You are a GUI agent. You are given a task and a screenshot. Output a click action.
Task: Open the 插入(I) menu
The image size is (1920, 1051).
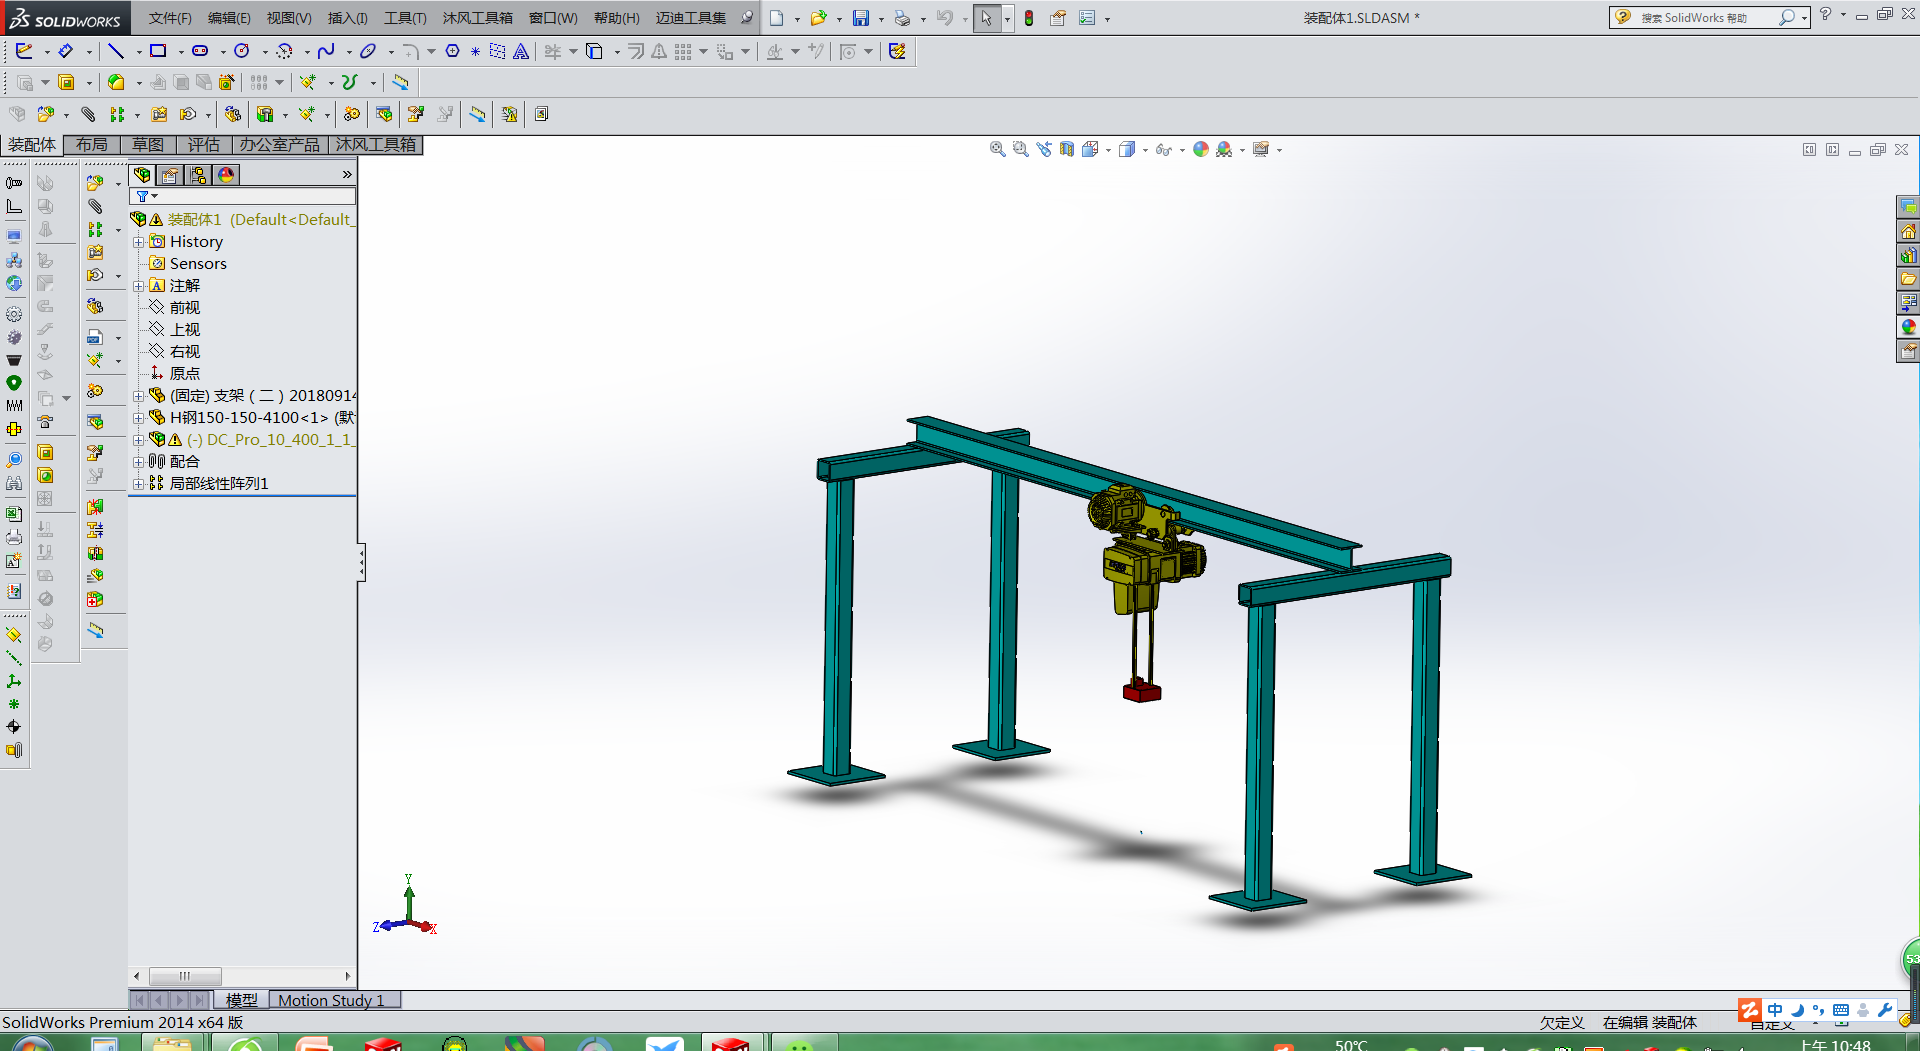pos(348,18)
